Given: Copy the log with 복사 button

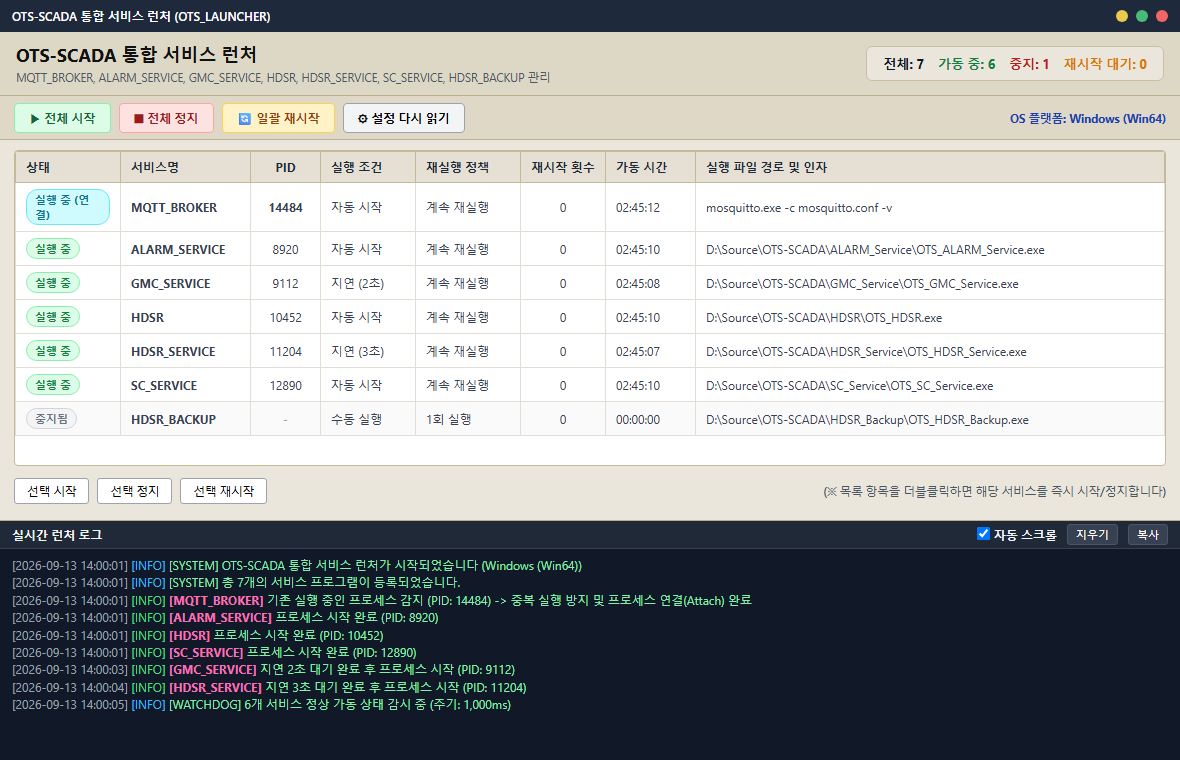Looking at the screenshot, I should (1148, 534).
